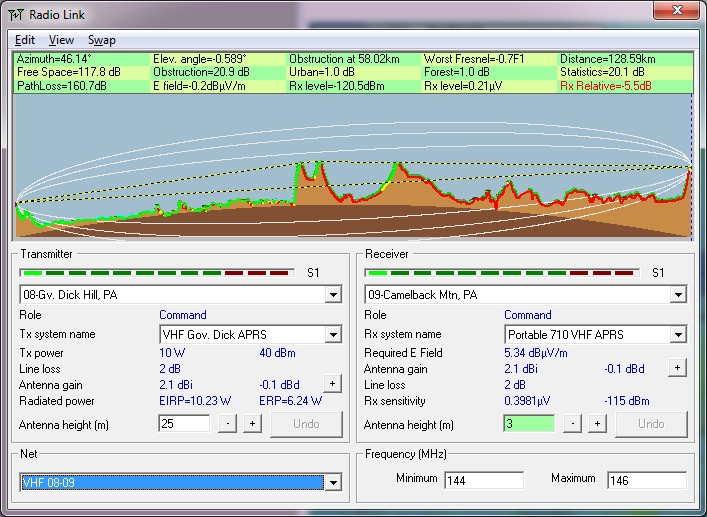
Task: Click the Rx level=0.21µV readout
Action: coord(463,86)
